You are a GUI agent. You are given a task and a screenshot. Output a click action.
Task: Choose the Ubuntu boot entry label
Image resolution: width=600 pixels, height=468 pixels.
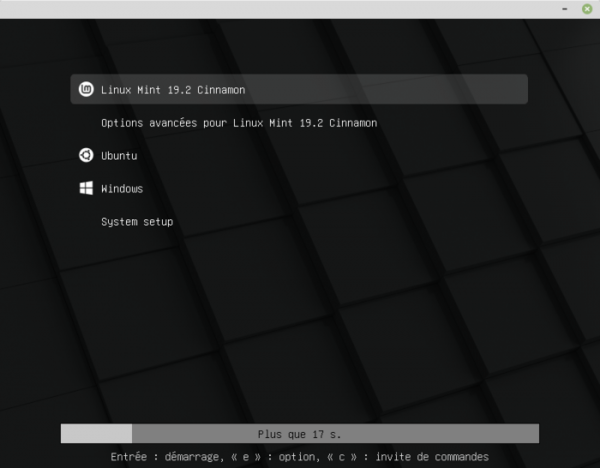(119, 156)
